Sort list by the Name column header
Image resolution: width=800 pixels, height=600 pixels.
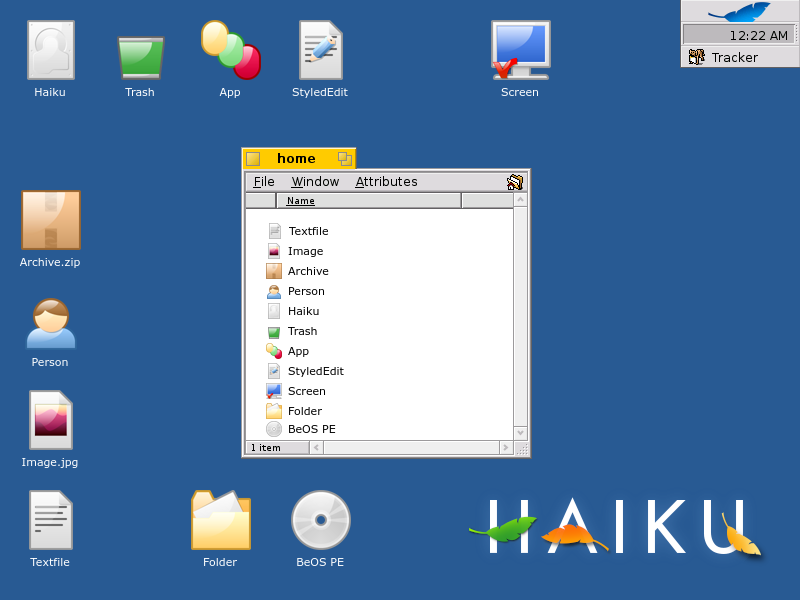click(369, 201)
